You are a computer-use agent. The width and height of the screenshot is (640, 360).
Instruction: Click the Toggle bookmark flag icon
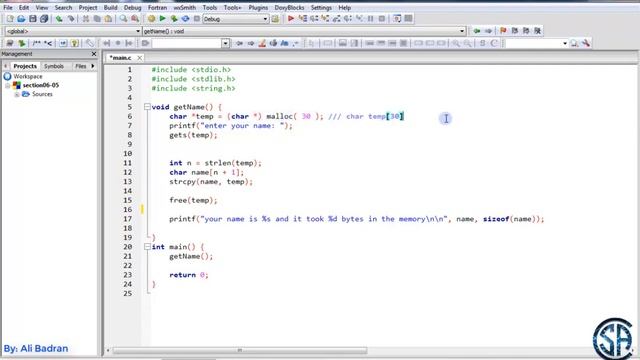503,31
